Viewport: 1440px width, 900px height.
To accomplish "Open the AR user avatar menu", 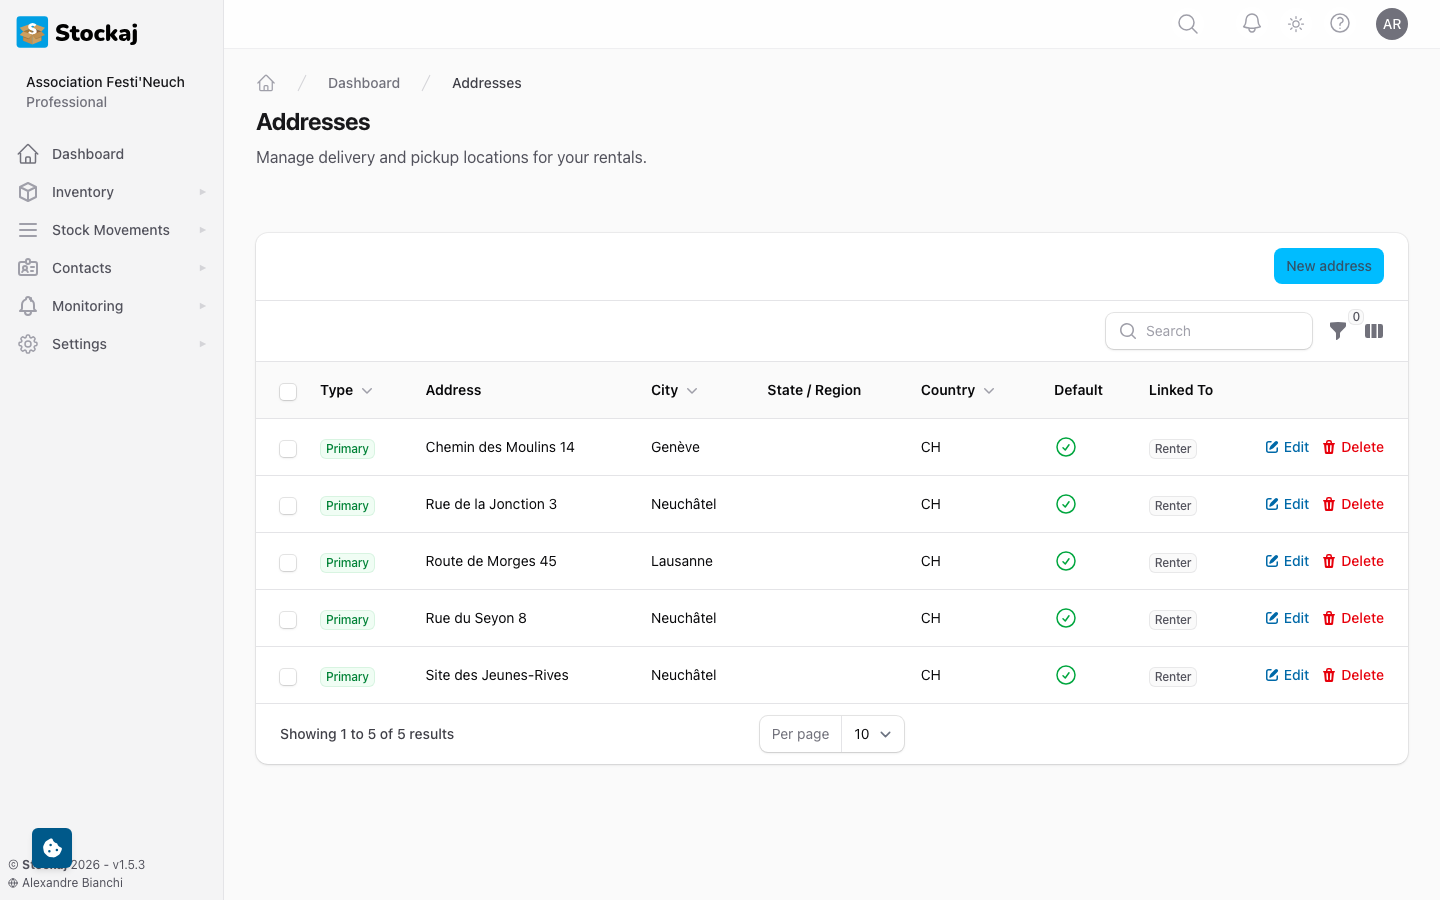I will [x=1392, y=24].
